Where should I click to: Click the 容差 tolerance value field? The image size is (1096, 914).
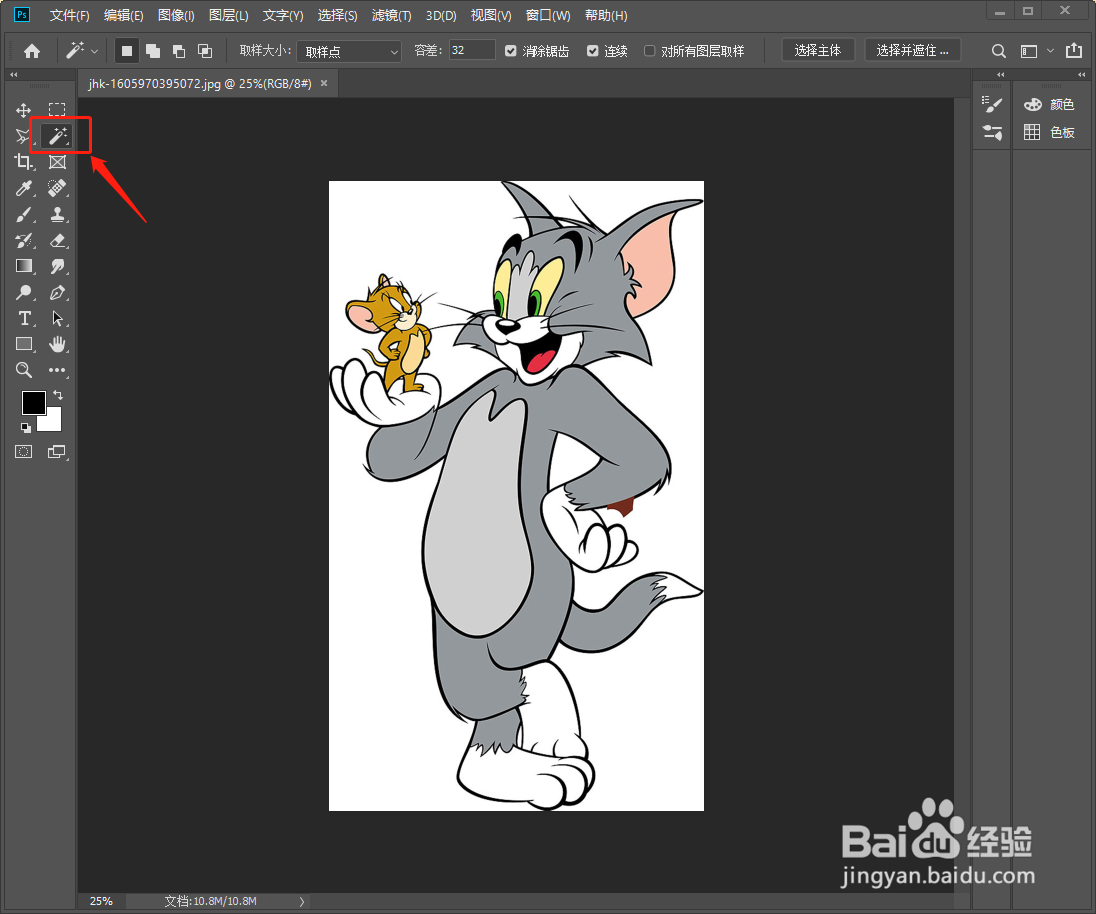472,50
